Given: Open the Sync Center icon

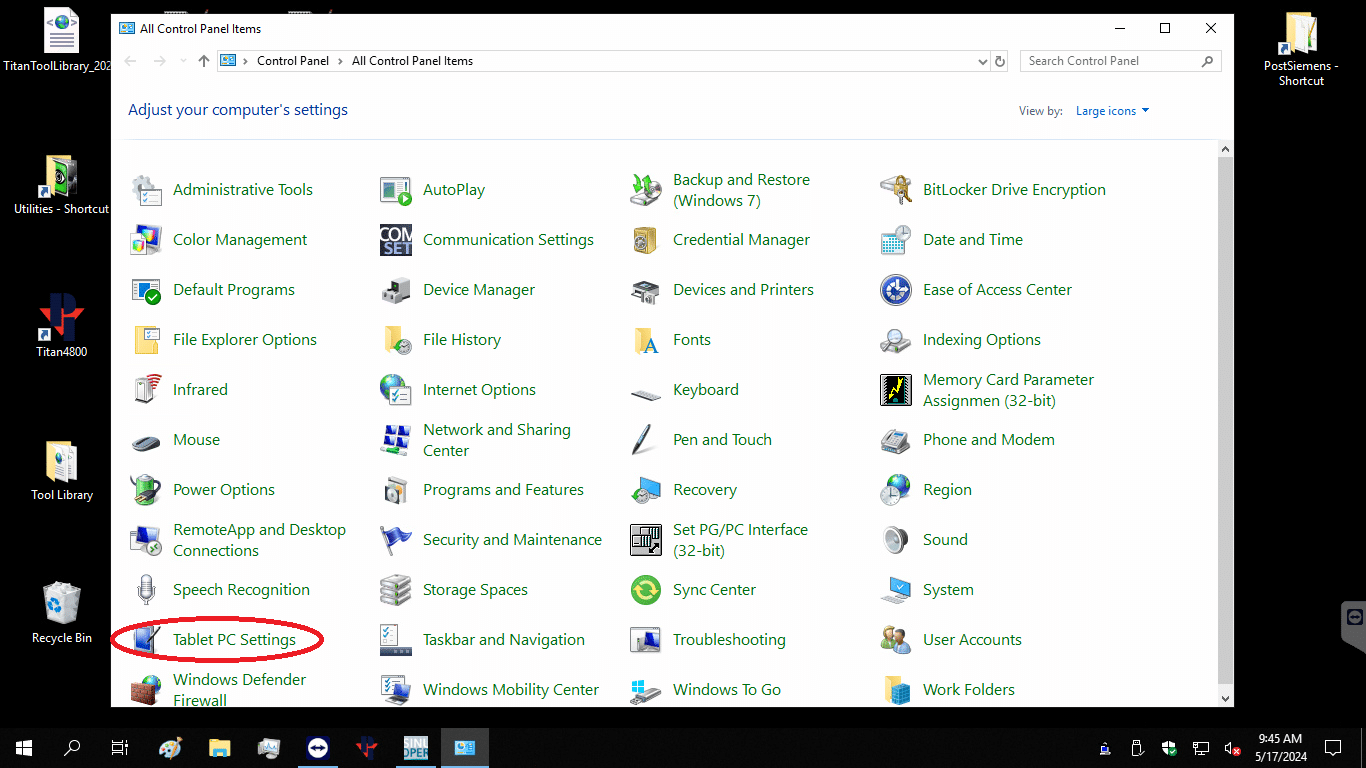Looking at the screenshot, I should 646,590.
